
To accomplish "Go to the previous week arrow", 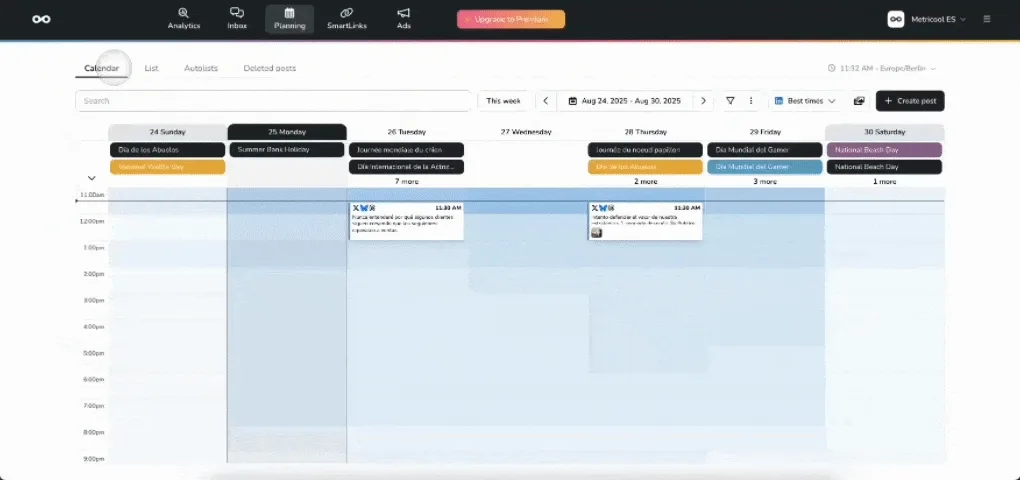I will click(546, 101).
